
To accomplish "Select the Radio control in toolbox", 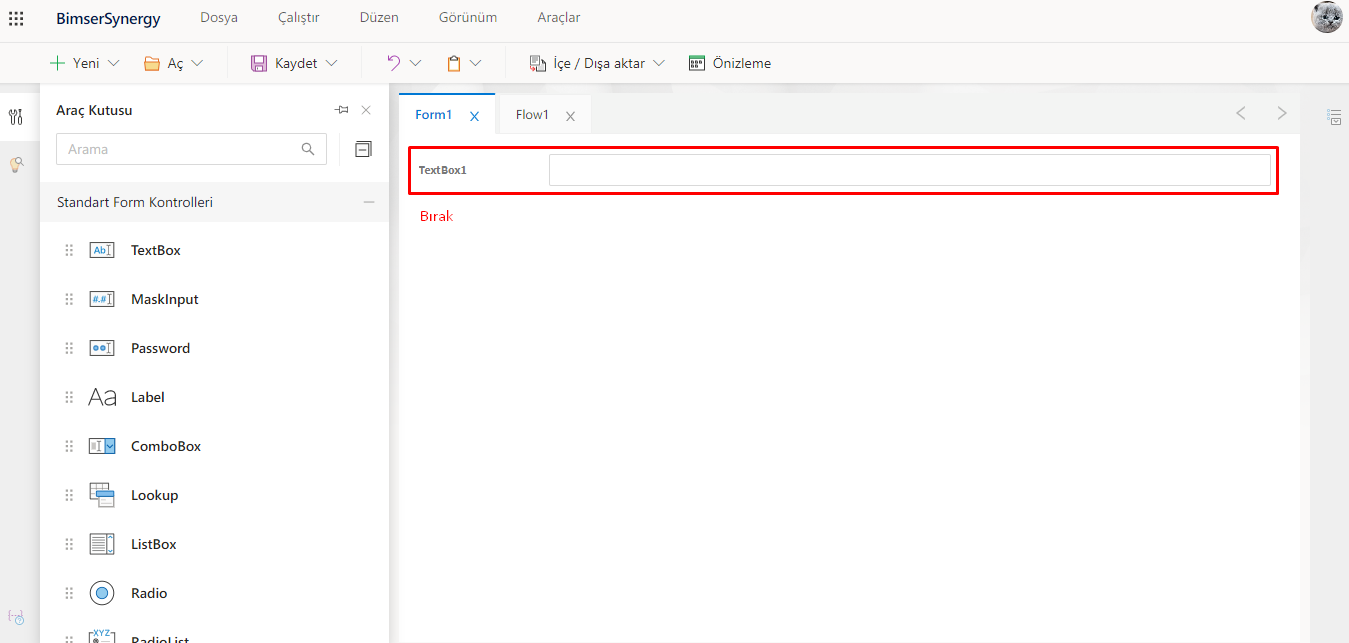I will 148,593.
